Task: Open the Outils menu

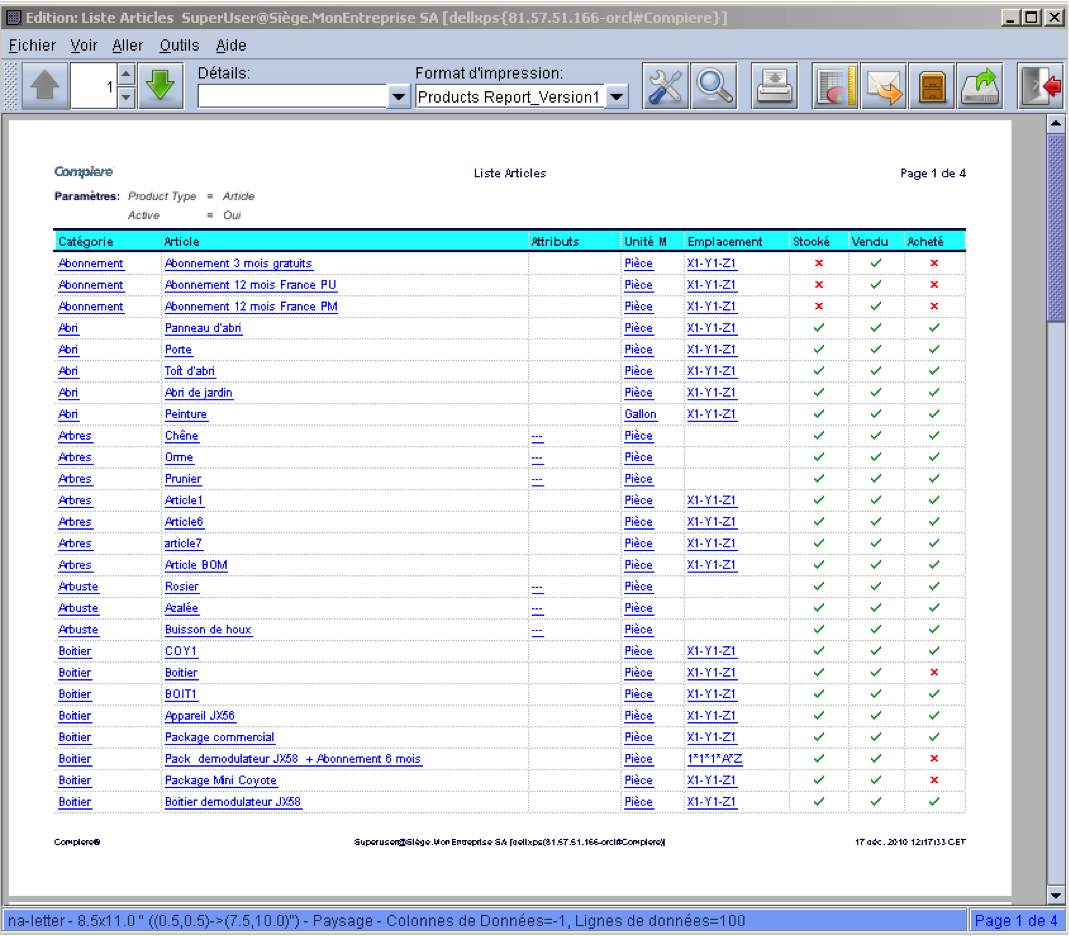Action: pyautogui.click(x=179, y=46)
